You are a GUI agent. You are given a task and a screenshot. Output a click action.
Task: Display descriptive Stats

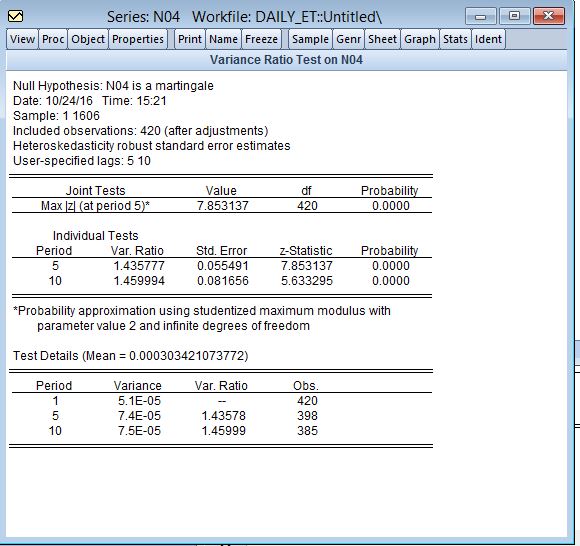pos(455,39)
